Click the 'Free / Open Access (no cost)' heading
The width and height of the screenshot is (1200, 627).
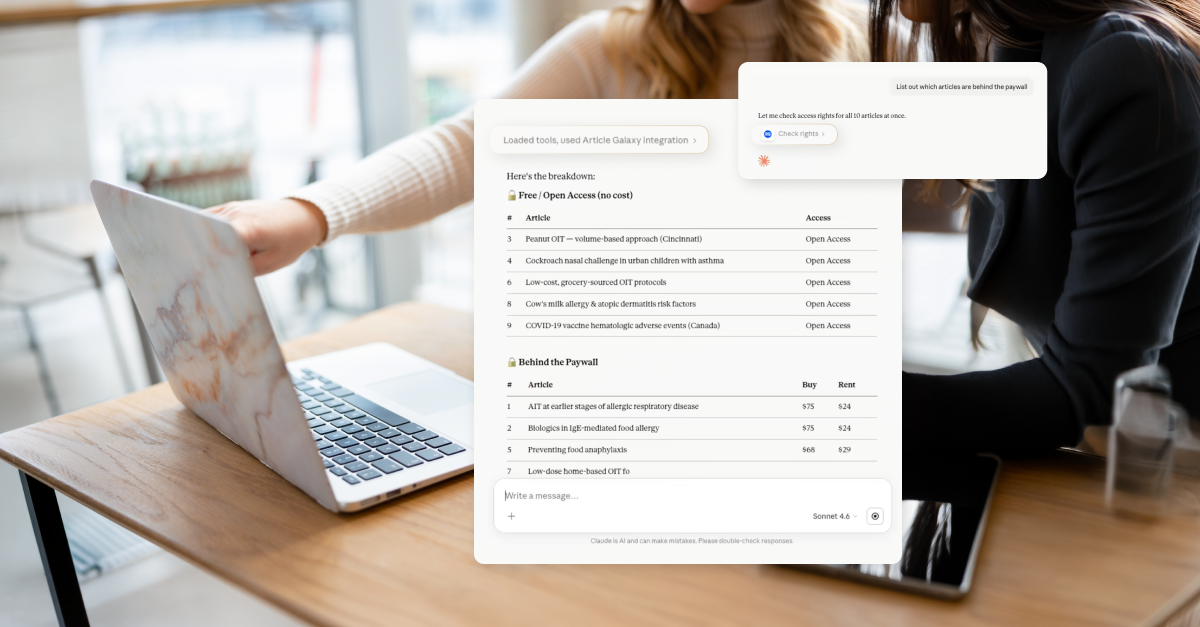[575, 195]
